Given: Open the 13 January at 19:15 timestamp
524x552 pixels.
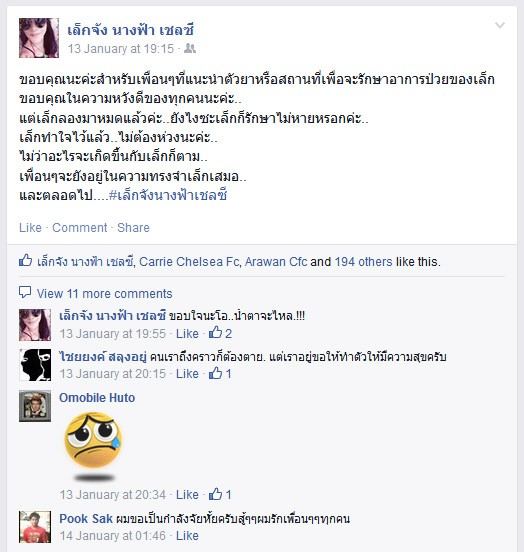Looking at the screenshot, I should coord(121,49).
